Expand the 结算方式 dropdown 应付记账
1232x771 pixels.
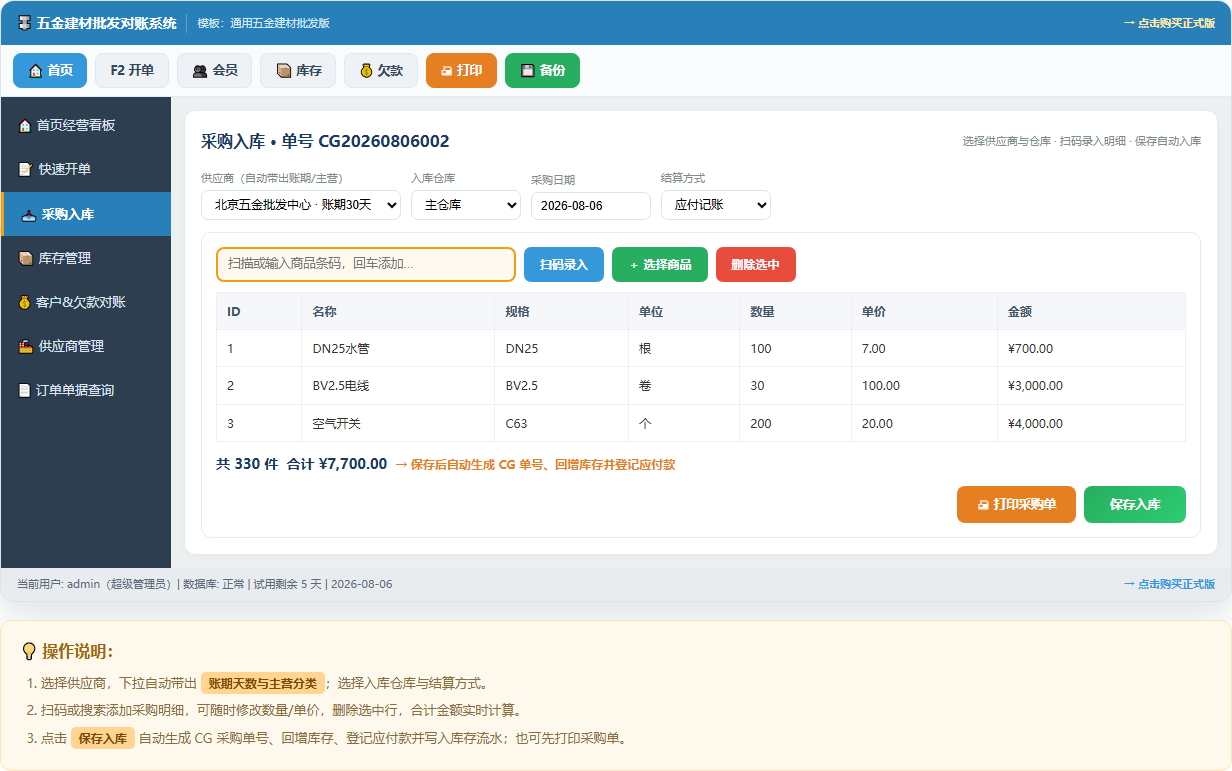716,205
